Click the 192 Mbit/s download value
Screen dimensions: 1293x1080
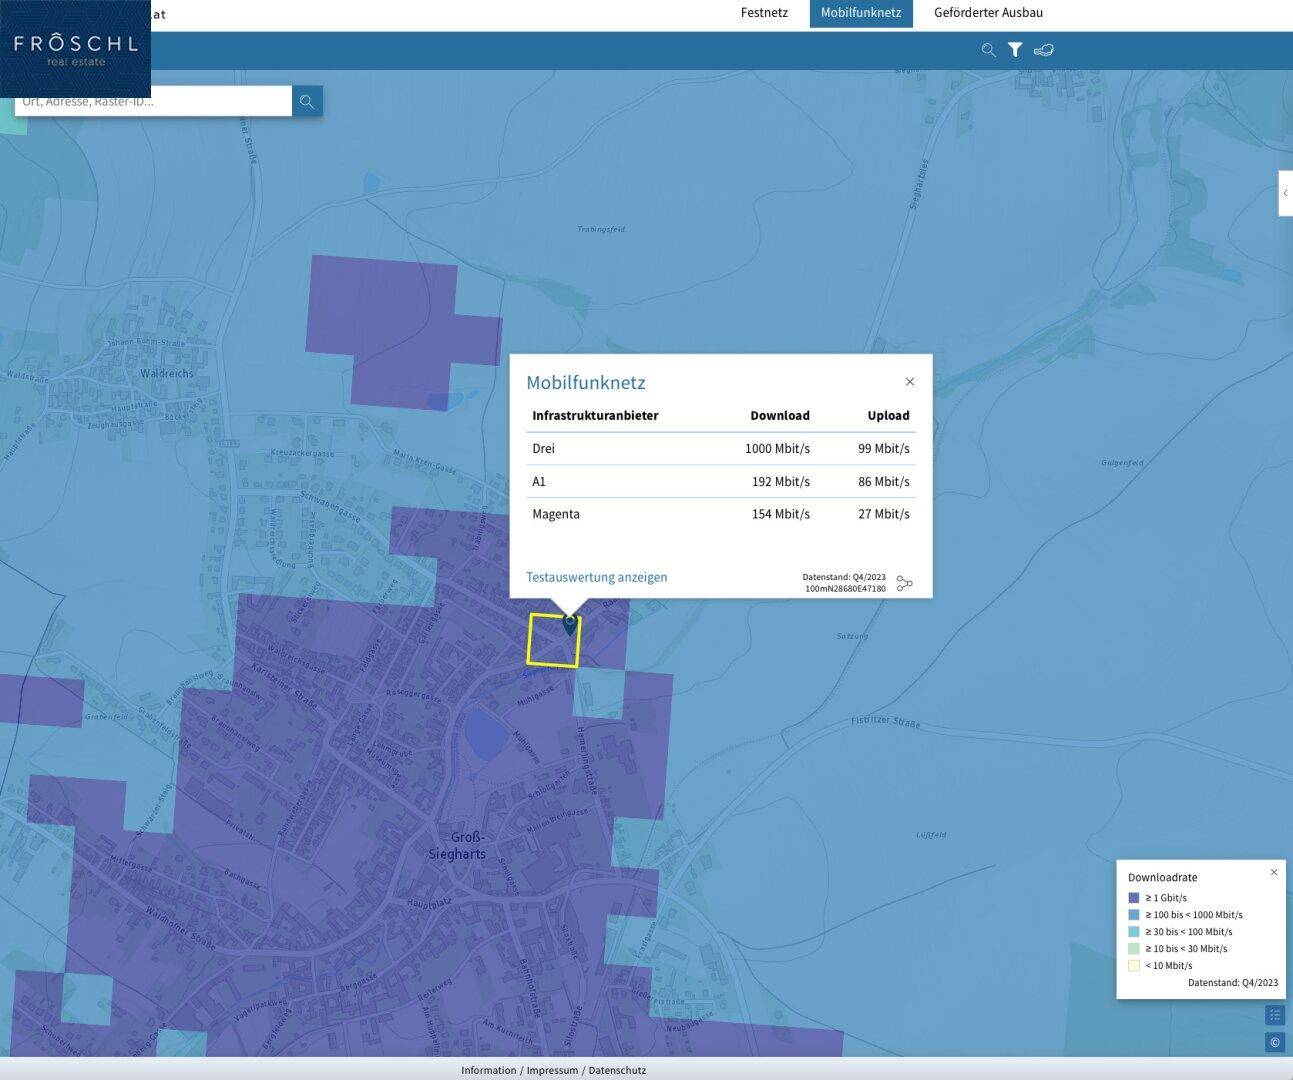click(x=781, y=481)
